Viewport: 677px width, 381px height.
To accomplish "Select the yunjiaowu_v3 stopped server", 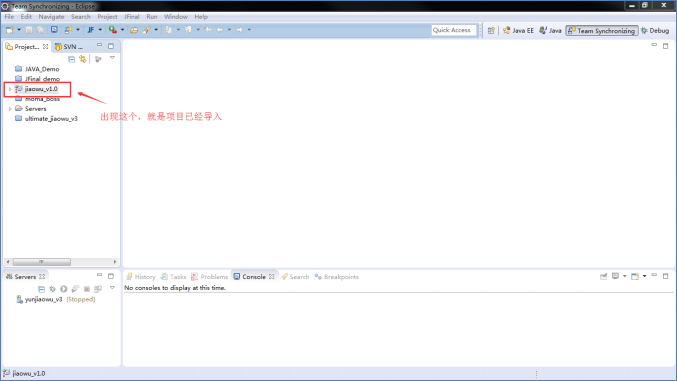I will click(55, 299).
